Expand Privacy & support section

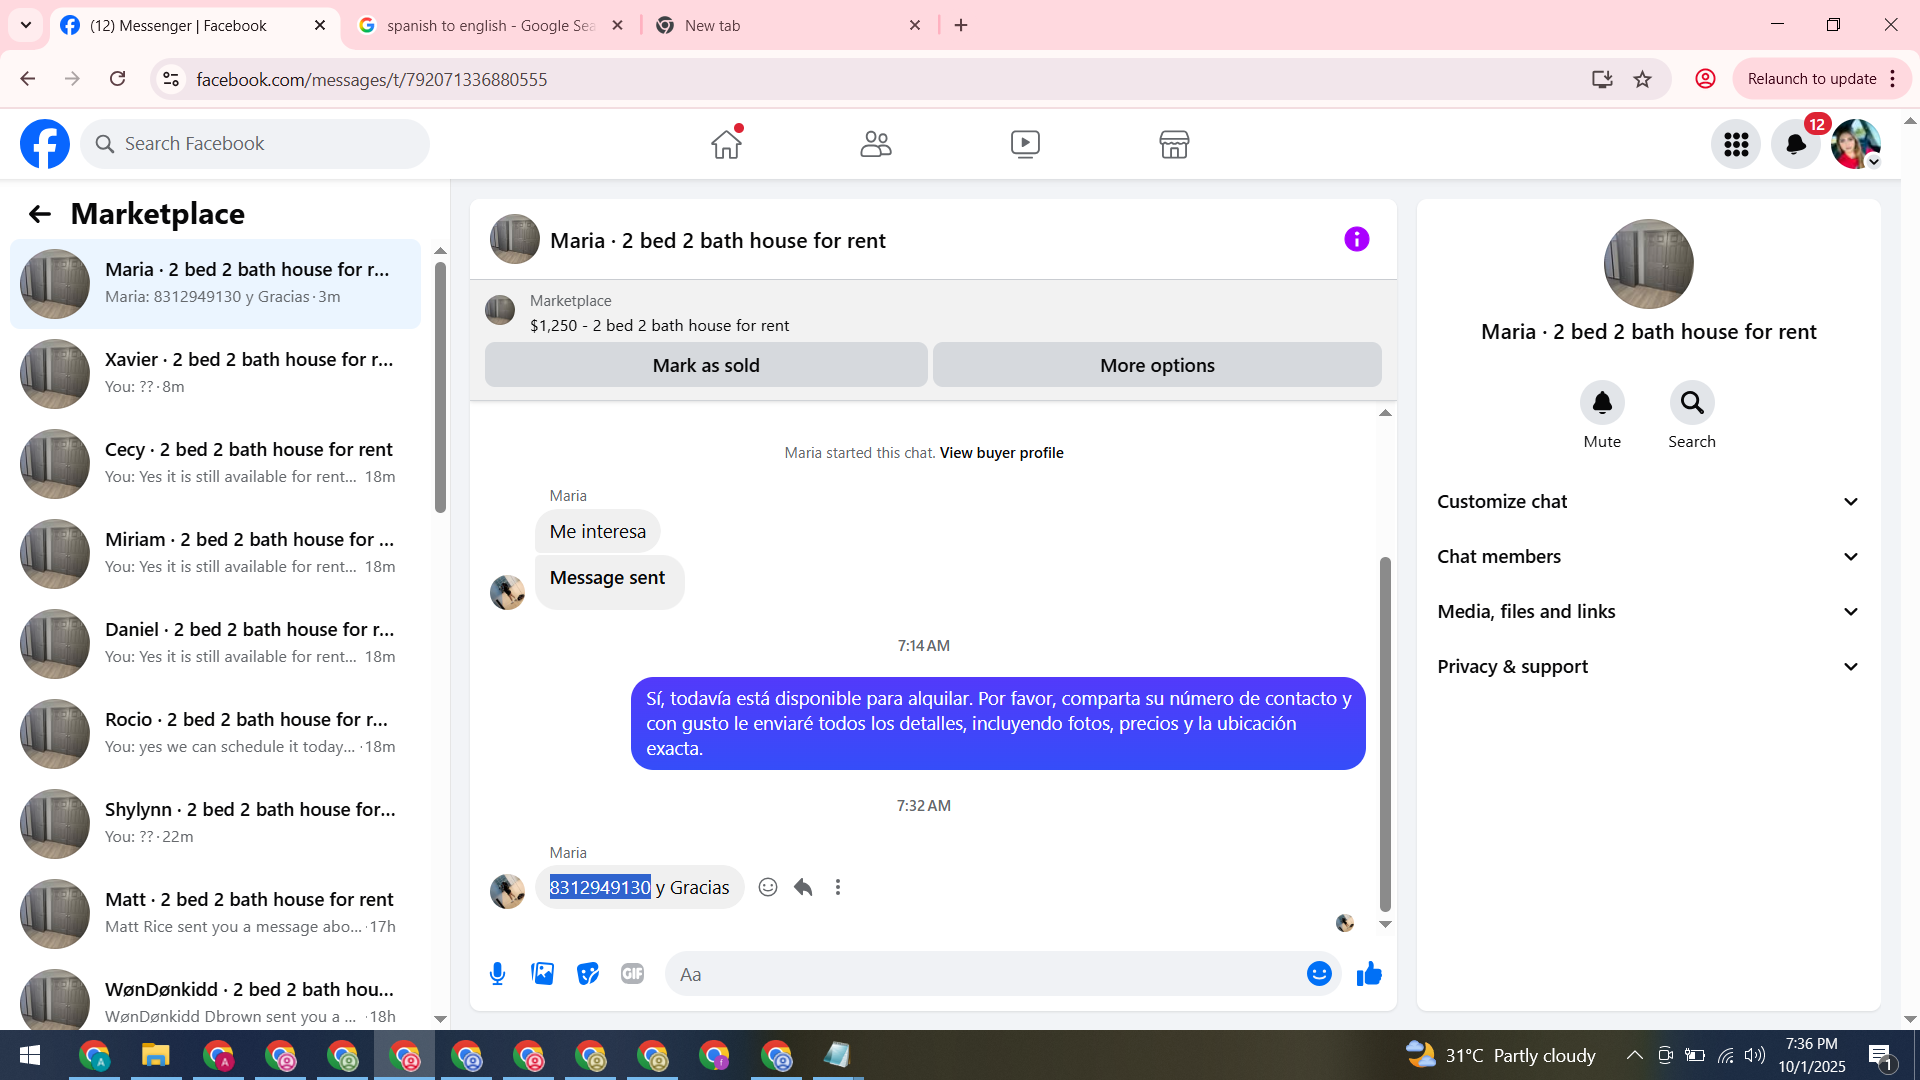1649,667
